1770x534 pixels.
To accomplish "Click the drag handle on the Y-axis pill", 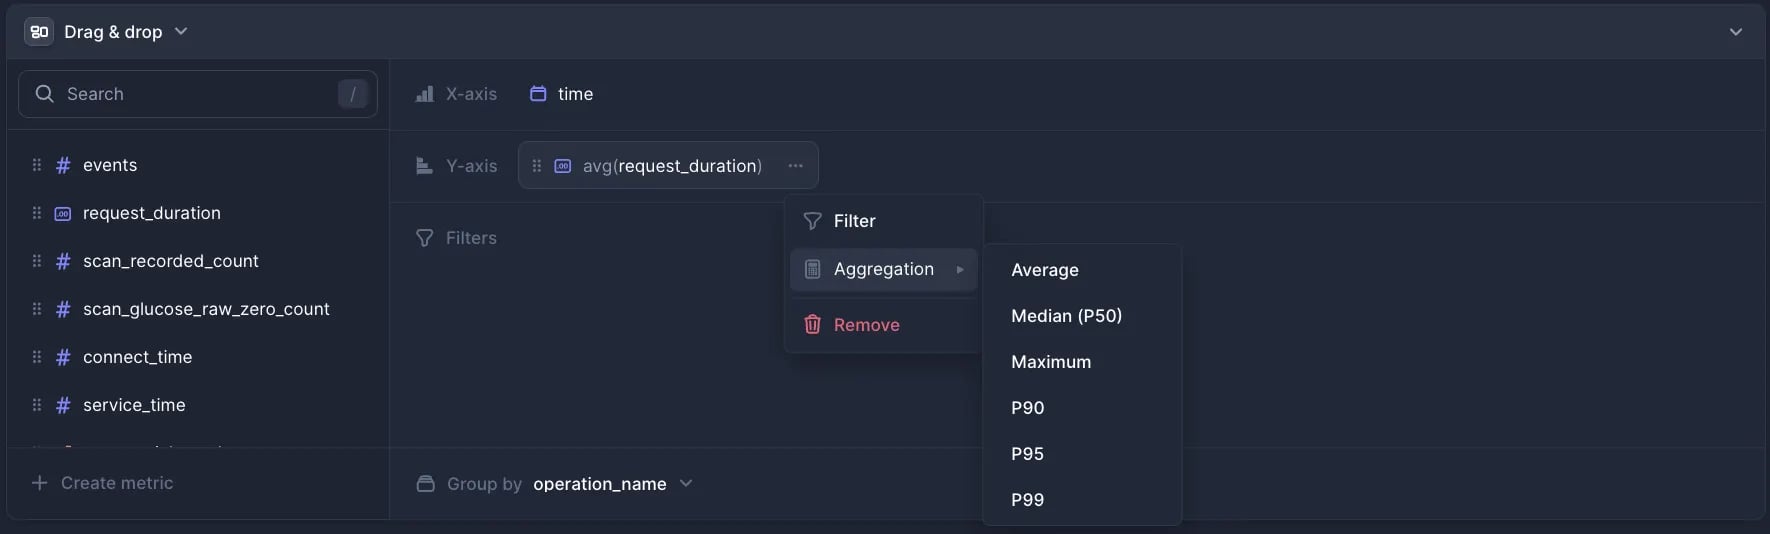I will tap(537, 166).
